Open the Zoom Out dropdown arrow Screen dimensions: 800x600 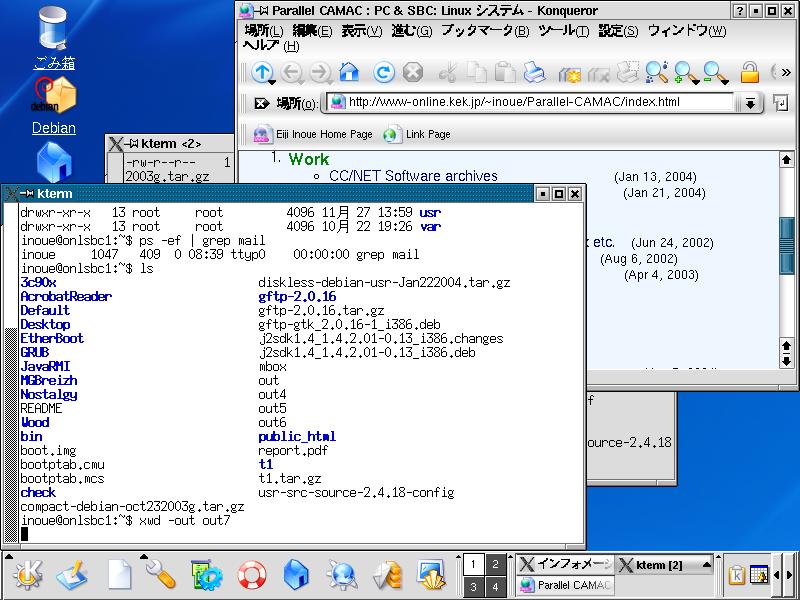(x=724, y=82)
